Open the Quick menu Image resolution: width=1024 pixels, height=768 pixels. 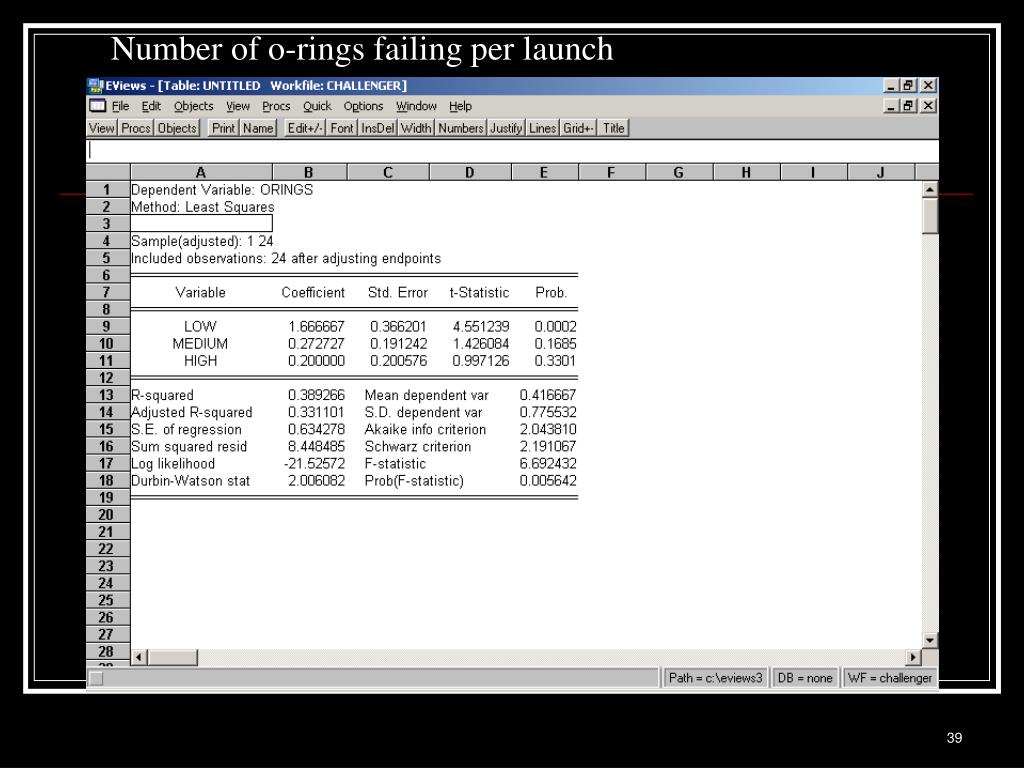(317, 106)
